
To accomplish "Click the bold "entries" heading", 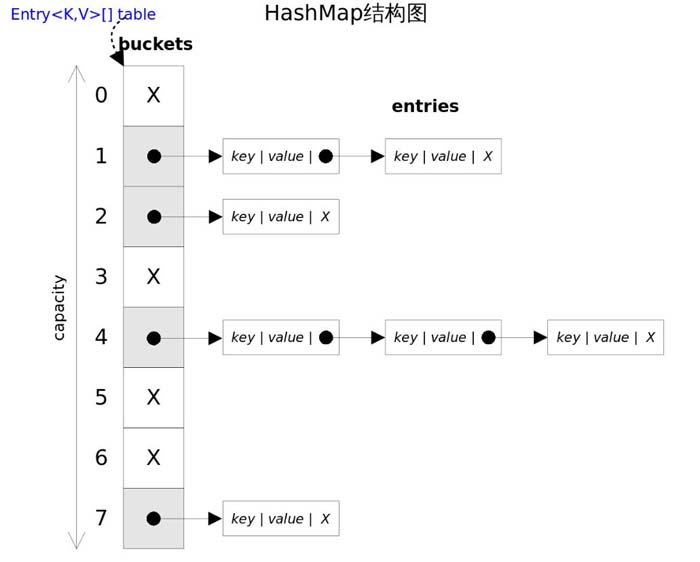I will tap(425, 106).
